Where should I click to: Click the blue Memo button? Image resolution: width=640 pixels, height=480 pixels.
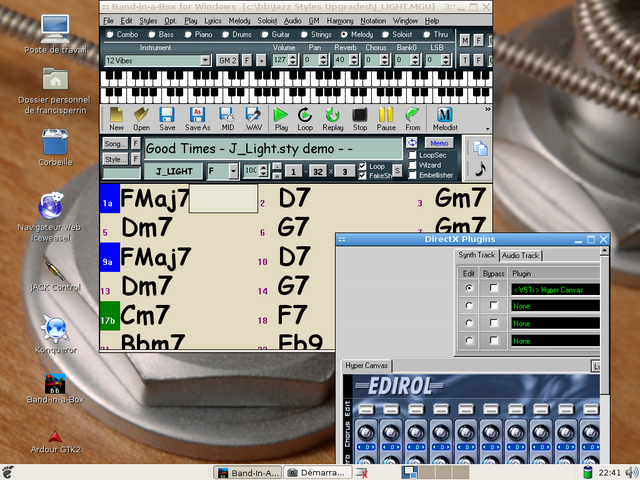(x=439, y=143)
